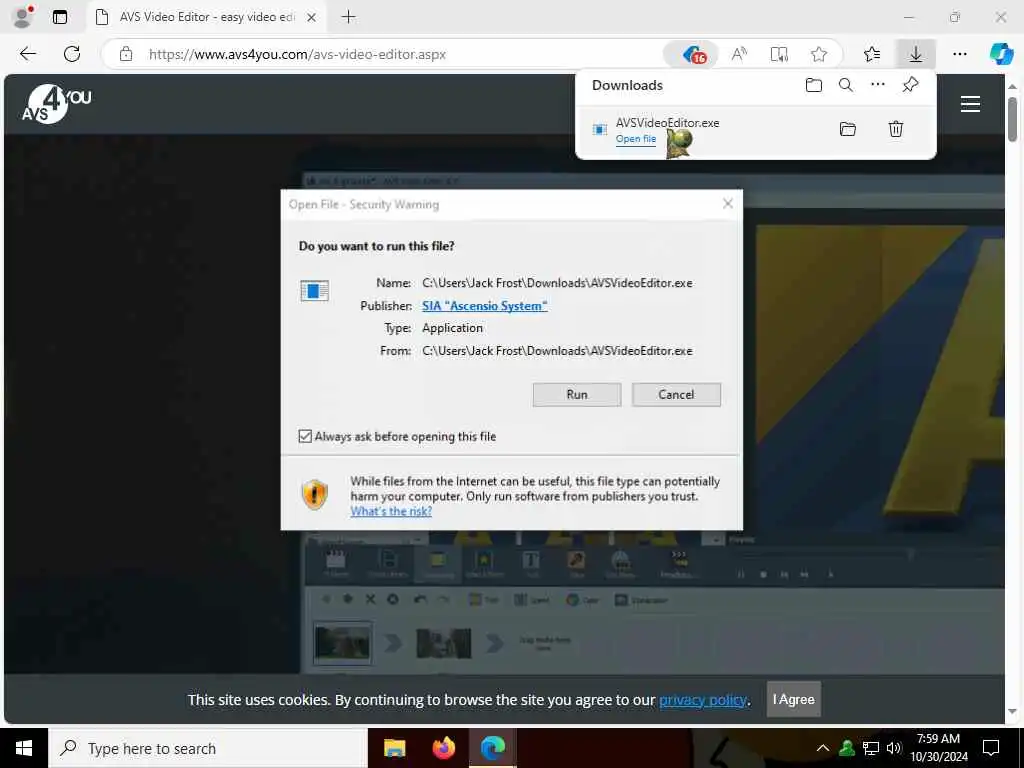Click the taskbar search box

pyautogui.click(x=208, y=748)
